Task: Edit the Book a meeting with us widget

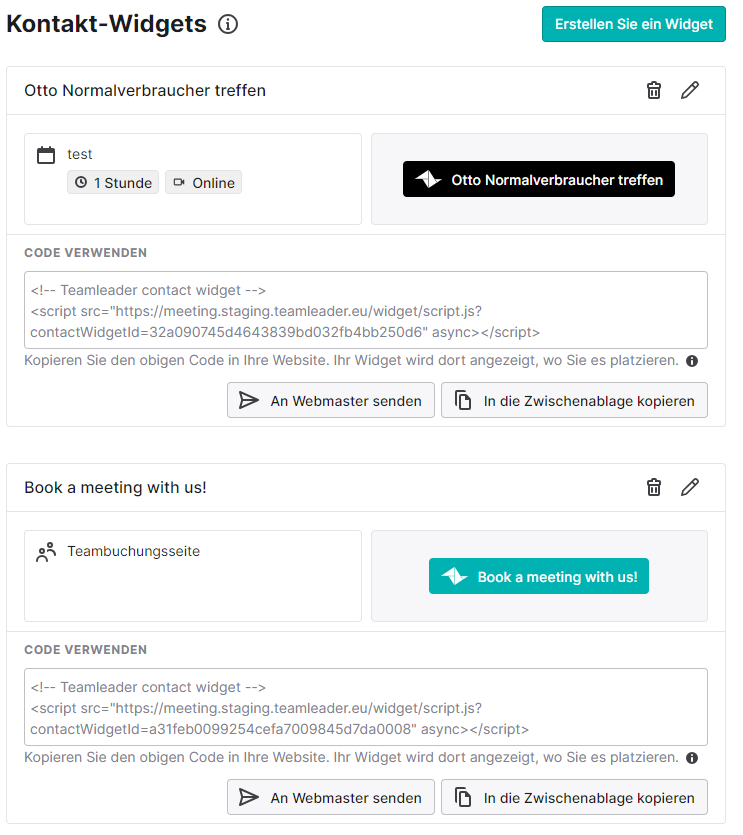Action: (x=690, y=487)
